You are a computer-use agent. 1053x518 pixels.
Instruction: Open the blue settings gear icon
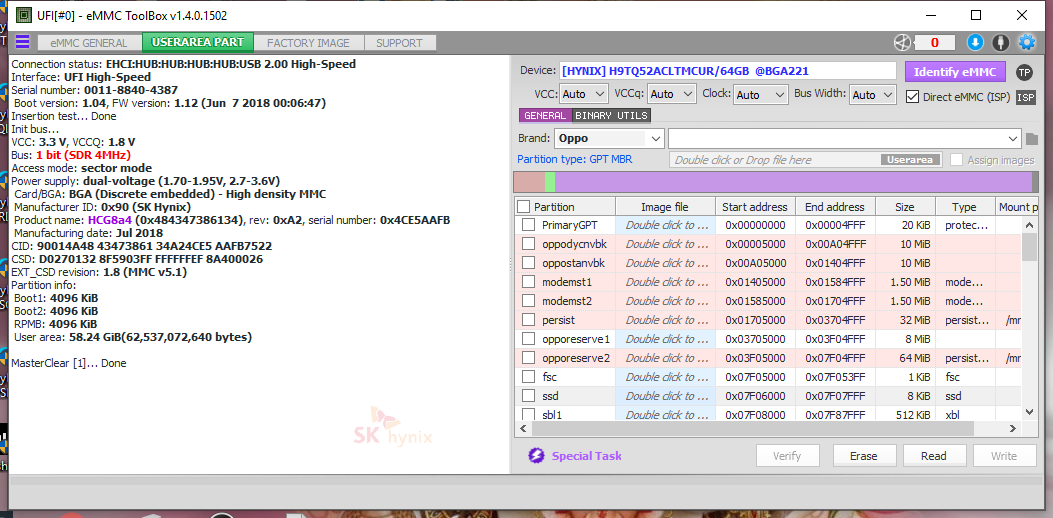1027,42
